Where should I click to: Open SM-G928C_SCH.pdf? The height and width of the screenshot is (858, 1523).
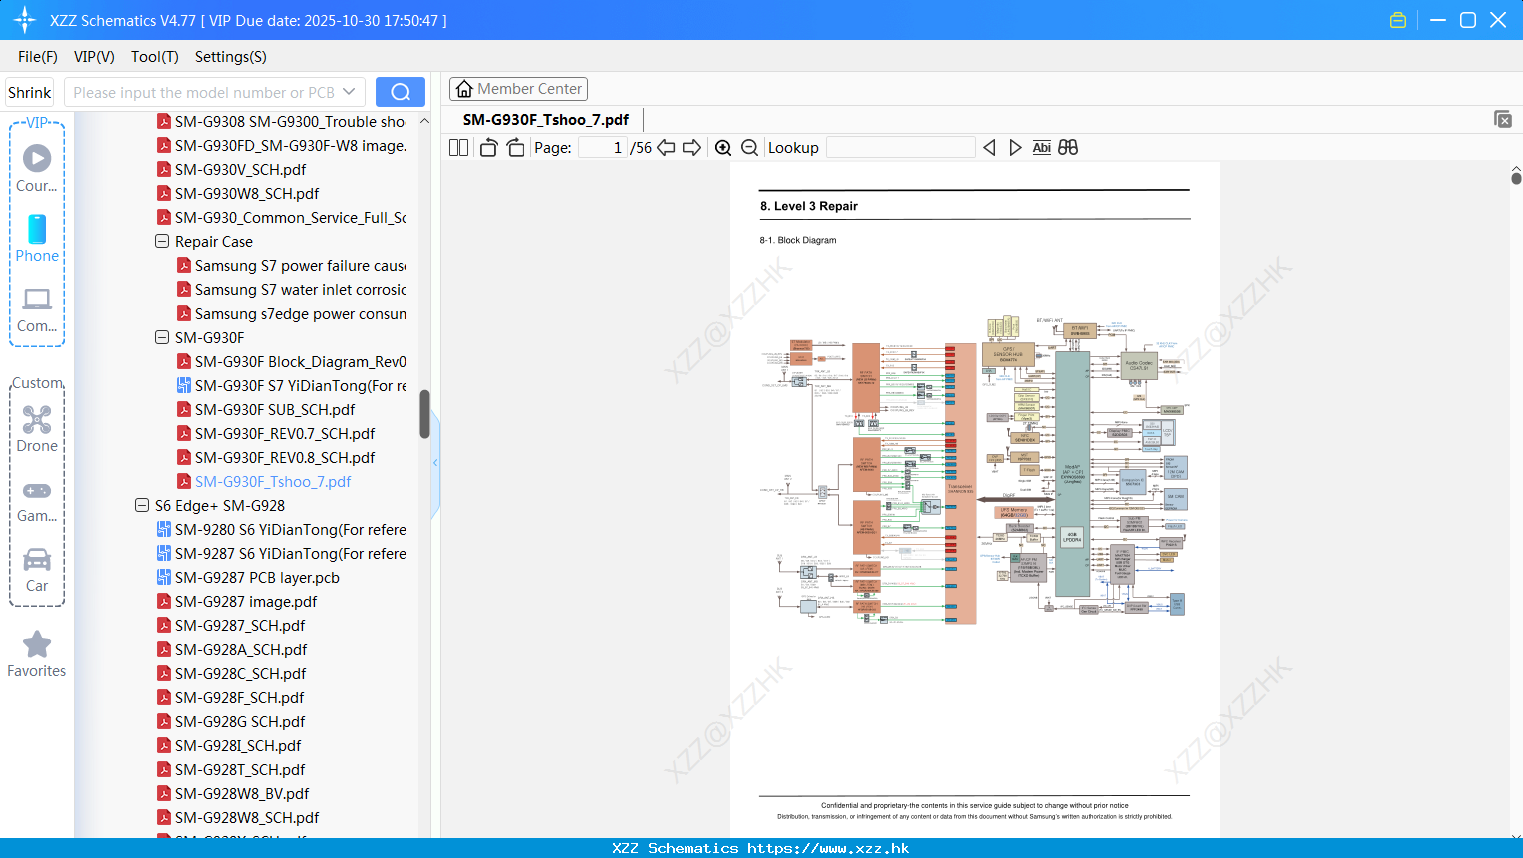(x=240, y=674)
